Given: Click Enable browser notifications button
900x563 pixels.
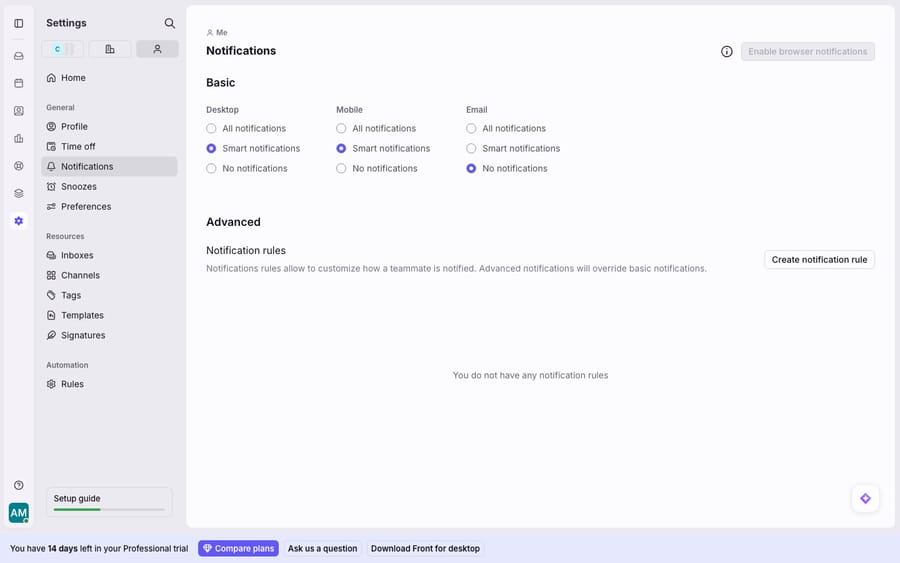Looking at the screenshot, I should (x=808, y=52).
